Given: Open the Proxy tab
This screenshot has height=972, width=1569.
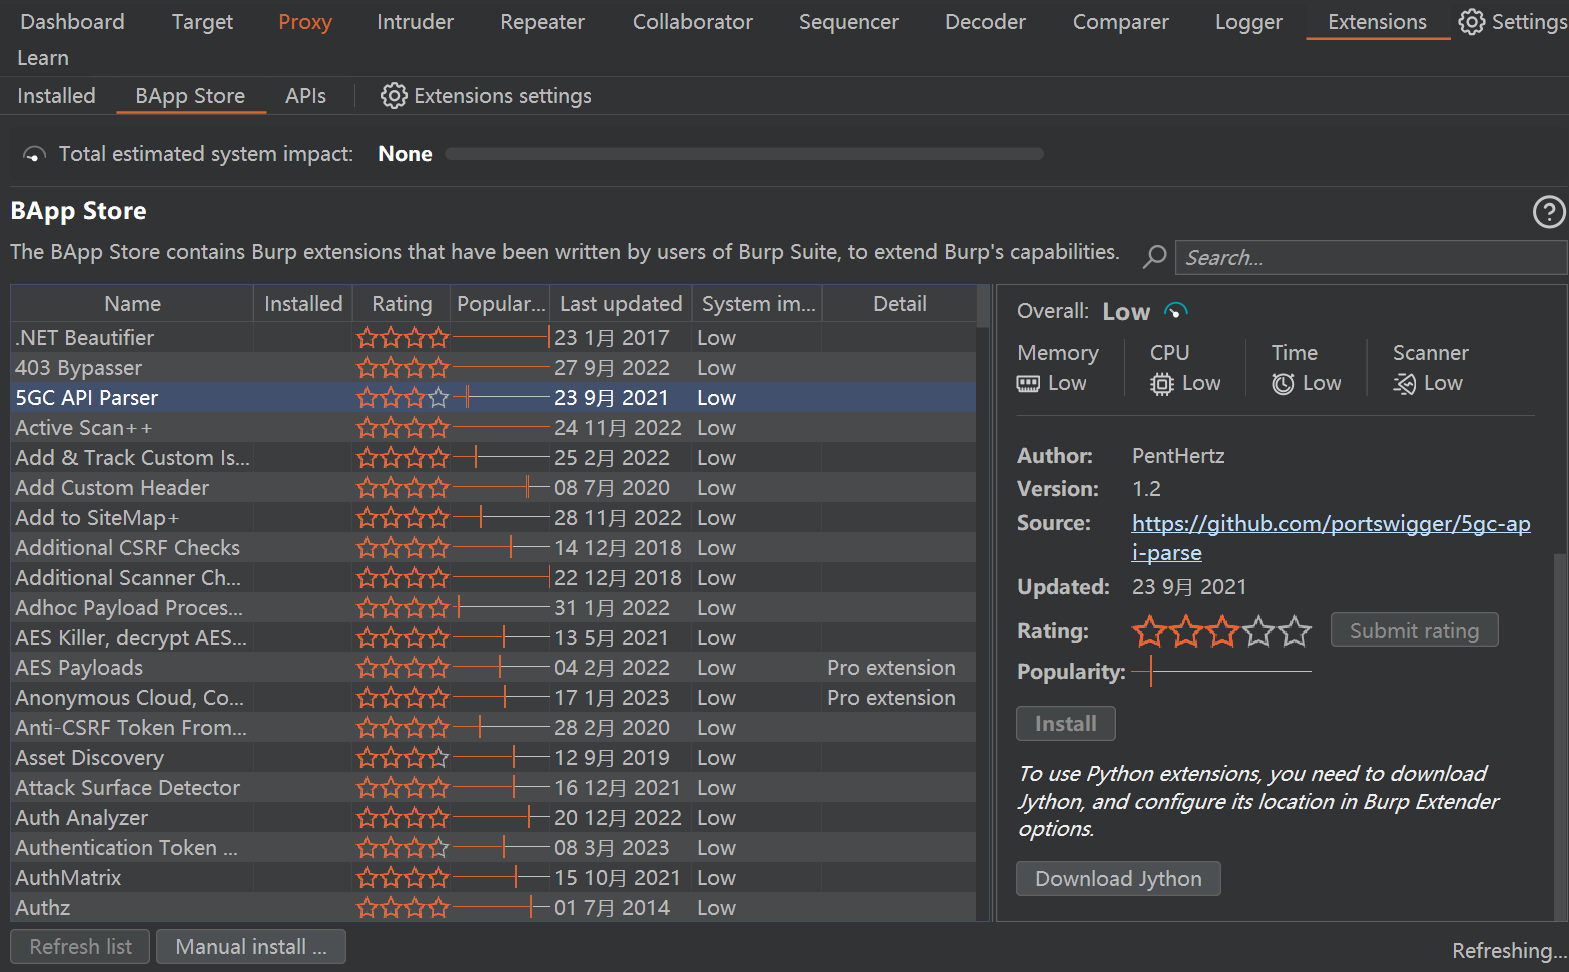Looking at the screenshot, I should pos(305,22).
